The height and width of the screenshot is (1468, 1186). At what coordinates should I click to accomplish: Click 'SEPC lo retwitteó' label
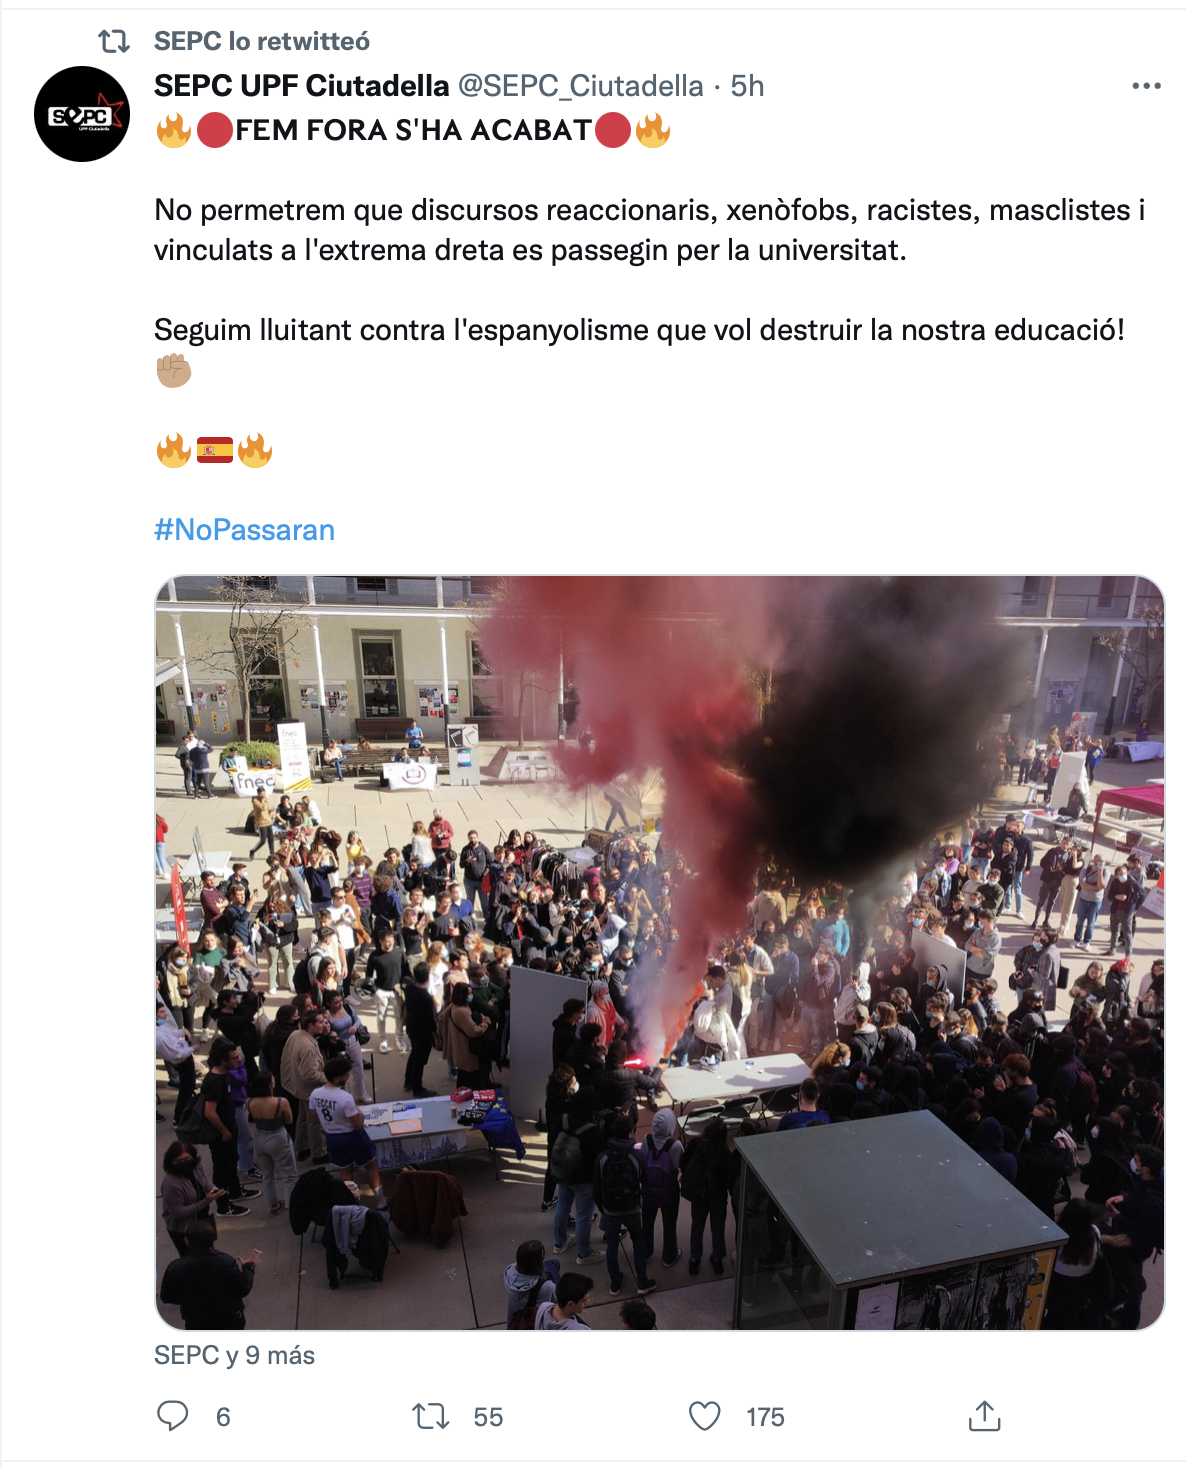point(262,41)
